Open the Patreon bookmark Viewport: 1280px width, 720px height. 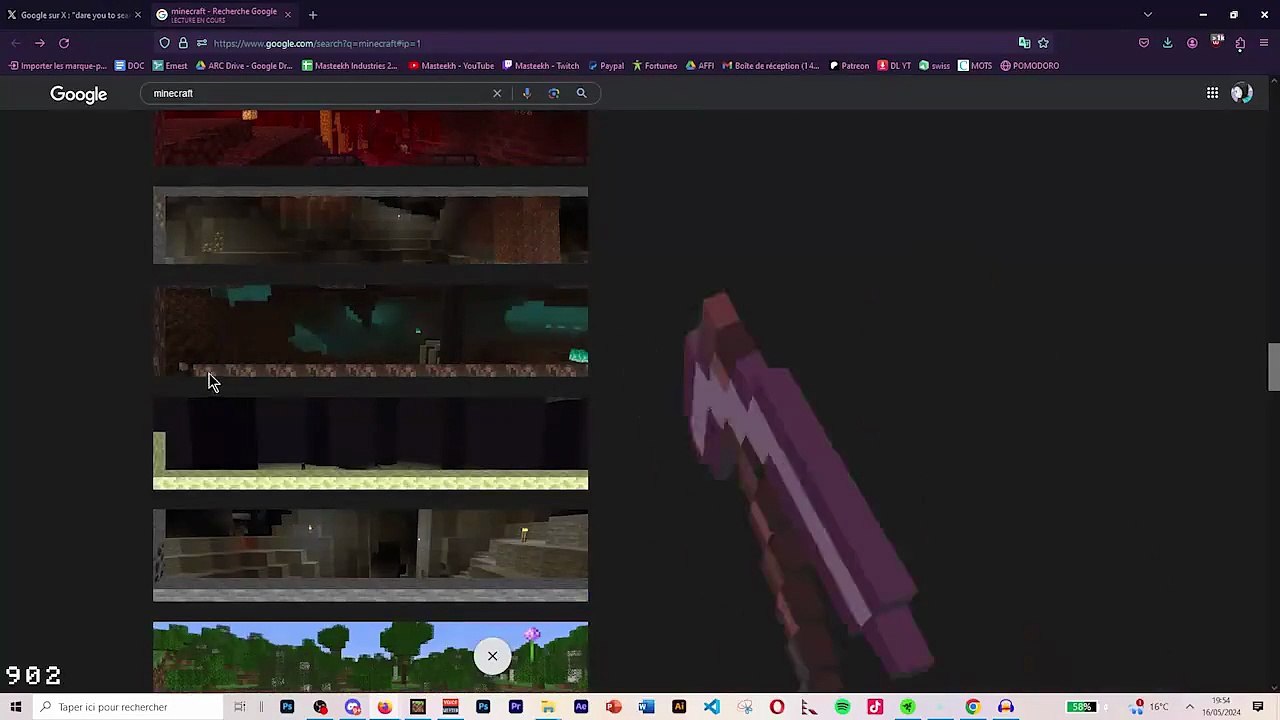click(x=849, y=66)
